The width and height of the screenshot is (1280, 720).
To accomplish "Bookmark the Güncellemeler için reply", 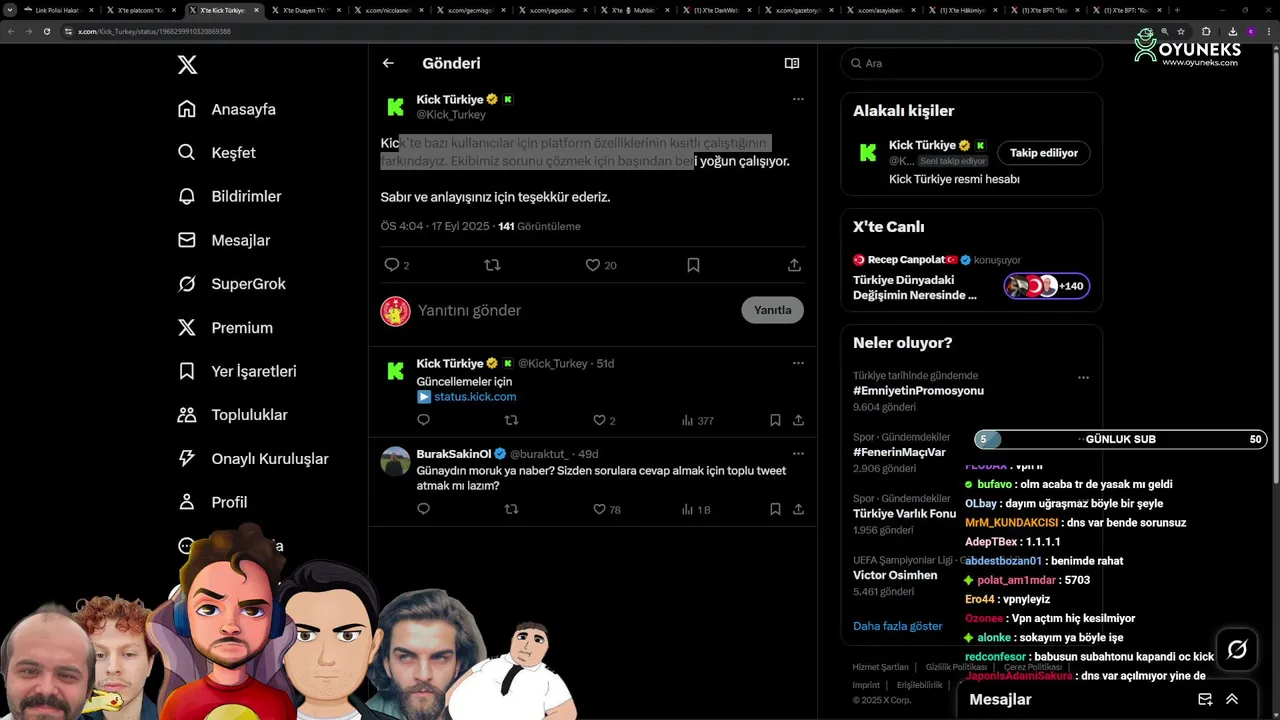I will click(775, 421).
